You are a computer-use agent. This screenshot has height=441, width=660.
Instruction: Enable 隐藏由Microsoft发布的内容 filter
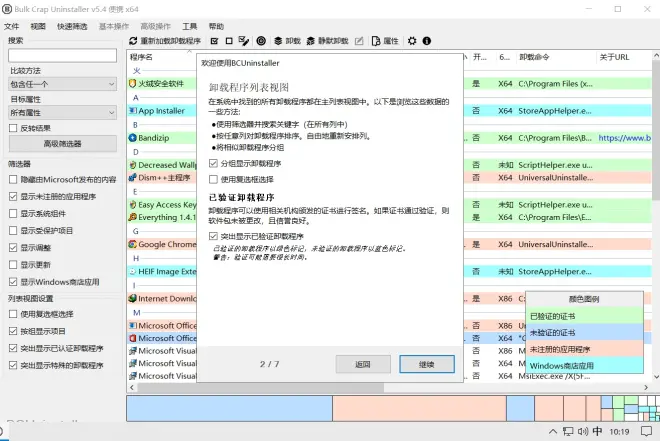[x=13, y=180]
